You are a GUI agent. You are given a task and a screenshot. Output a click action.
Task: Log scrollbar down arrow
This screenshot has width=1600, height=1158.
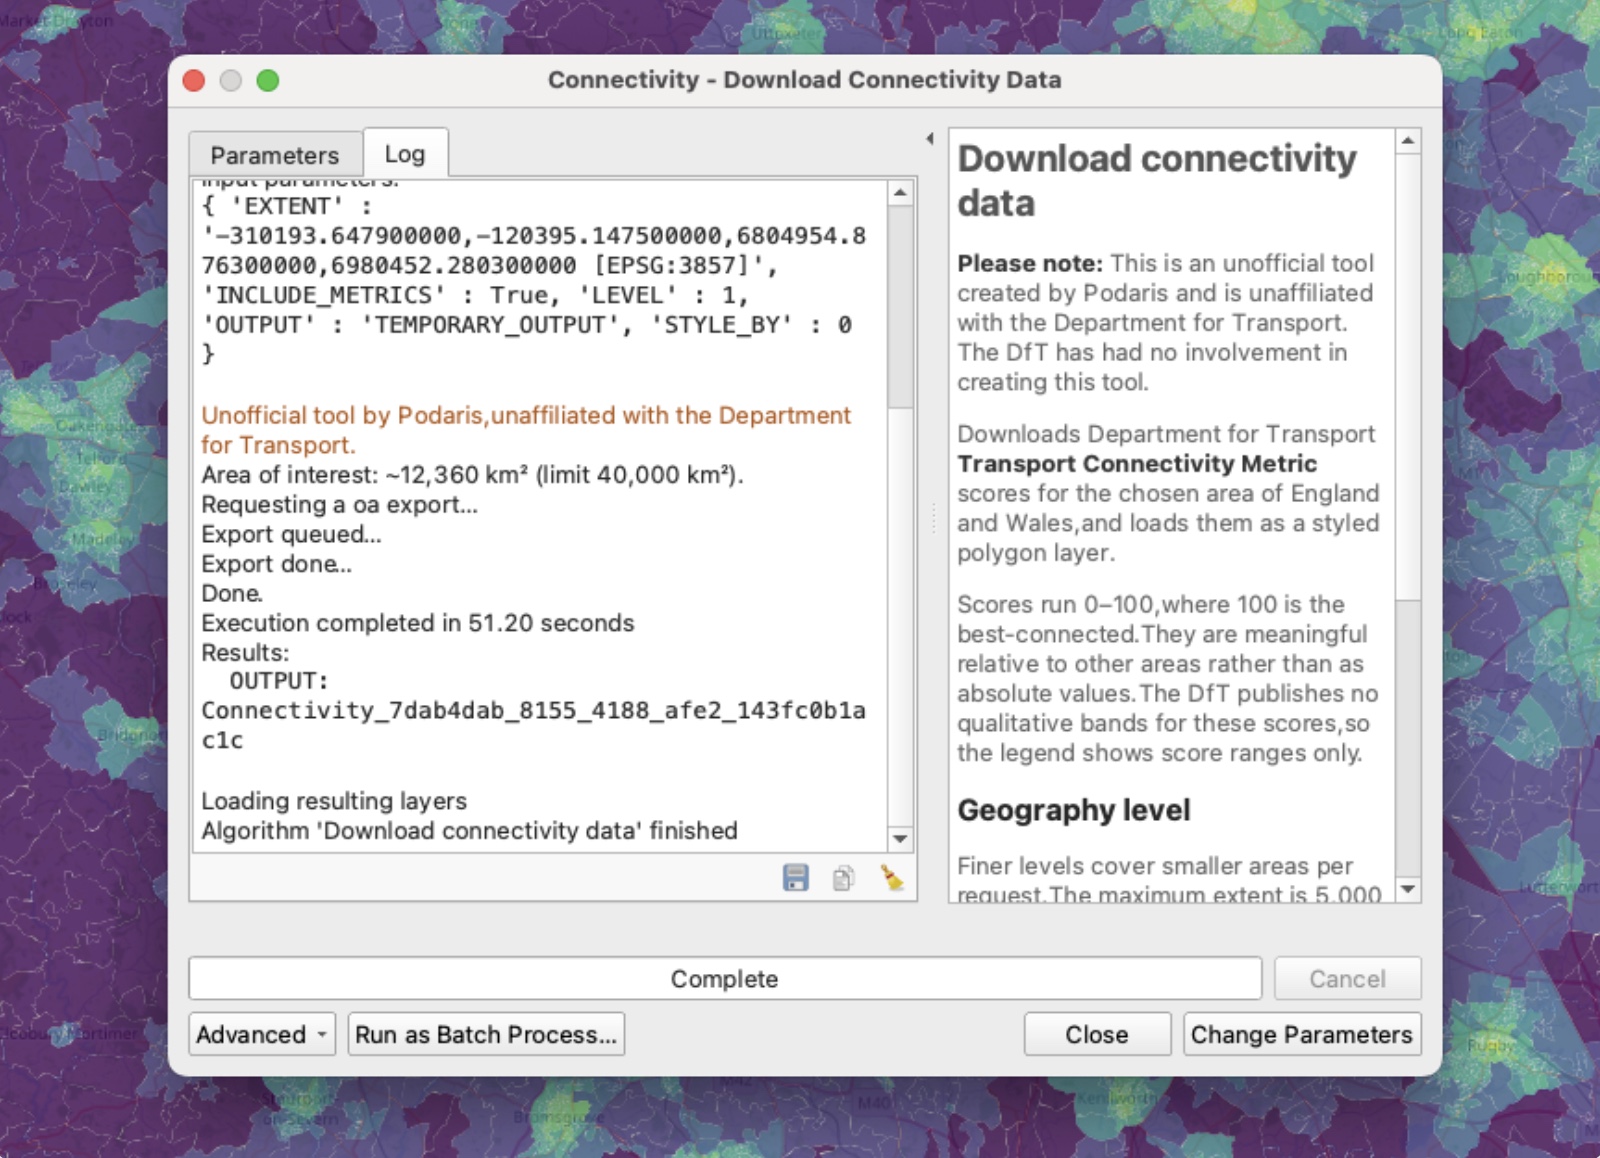[x=900, y=839]
